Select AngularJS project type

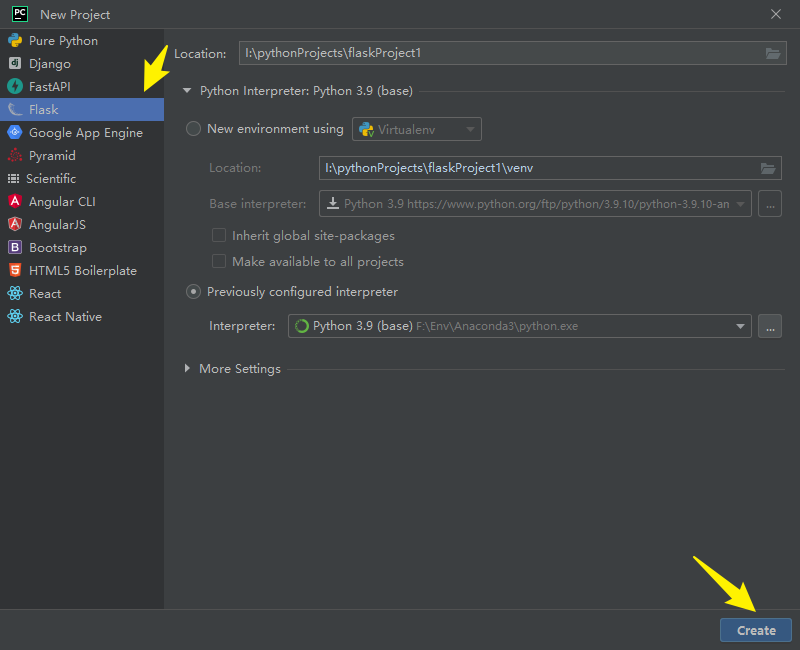click(x=82, y=224)
